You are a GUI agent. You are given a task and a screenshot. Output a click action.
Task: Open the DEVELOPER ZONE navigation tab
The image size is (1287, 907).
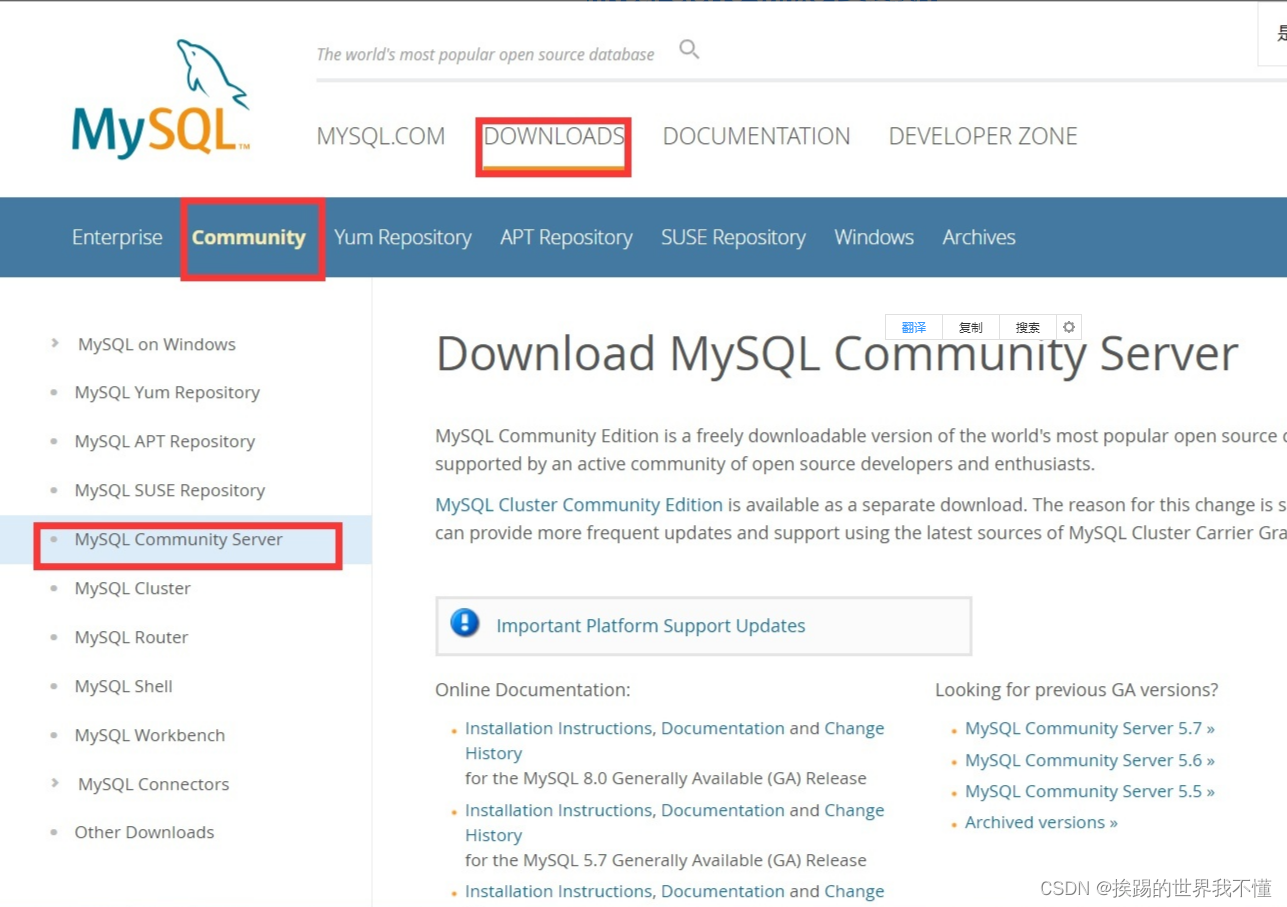(x=983, y=136)
